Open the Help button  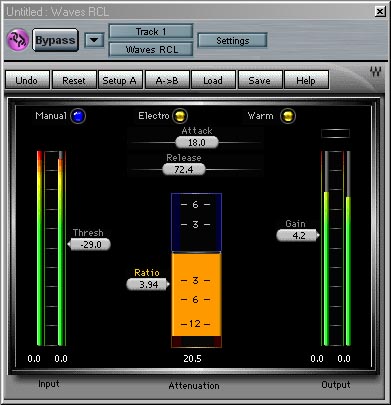point(306,80)
